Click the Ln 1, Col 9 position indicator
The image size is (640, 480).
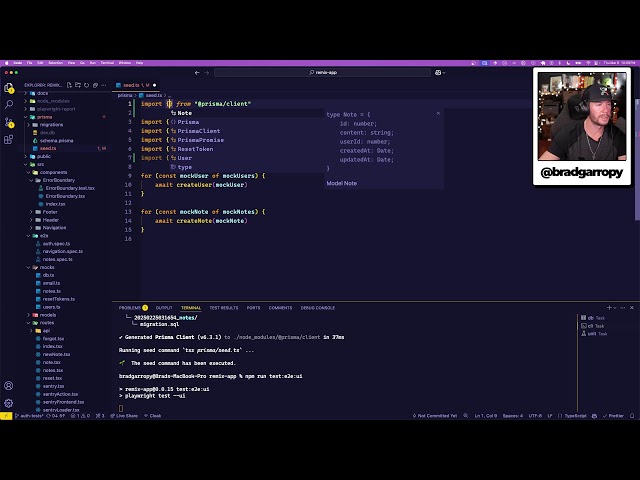point(486,416)
